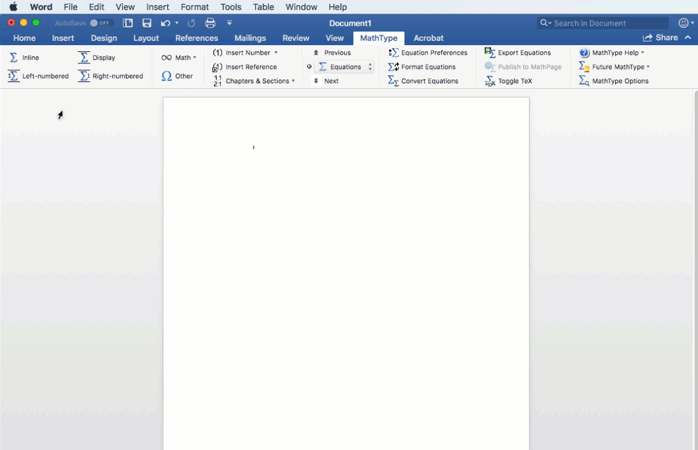Open the Format menu in menu bar
The width and height of the screenshot is (698, 450).
[x=194, y=7]
